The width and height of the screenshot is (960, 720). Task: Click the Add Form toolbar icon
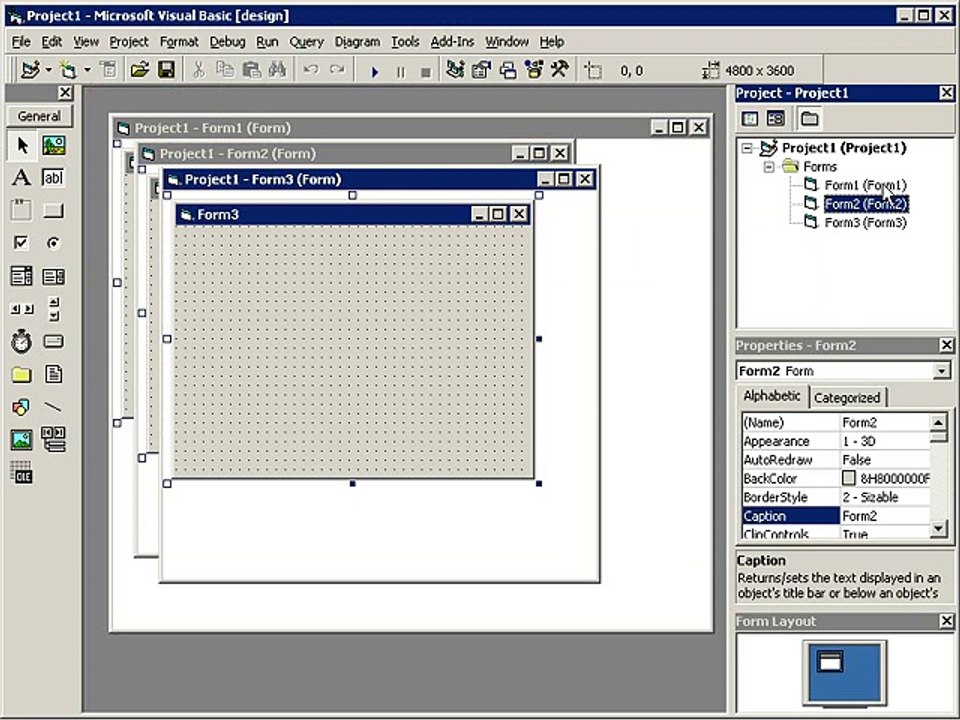click(67, 70)
